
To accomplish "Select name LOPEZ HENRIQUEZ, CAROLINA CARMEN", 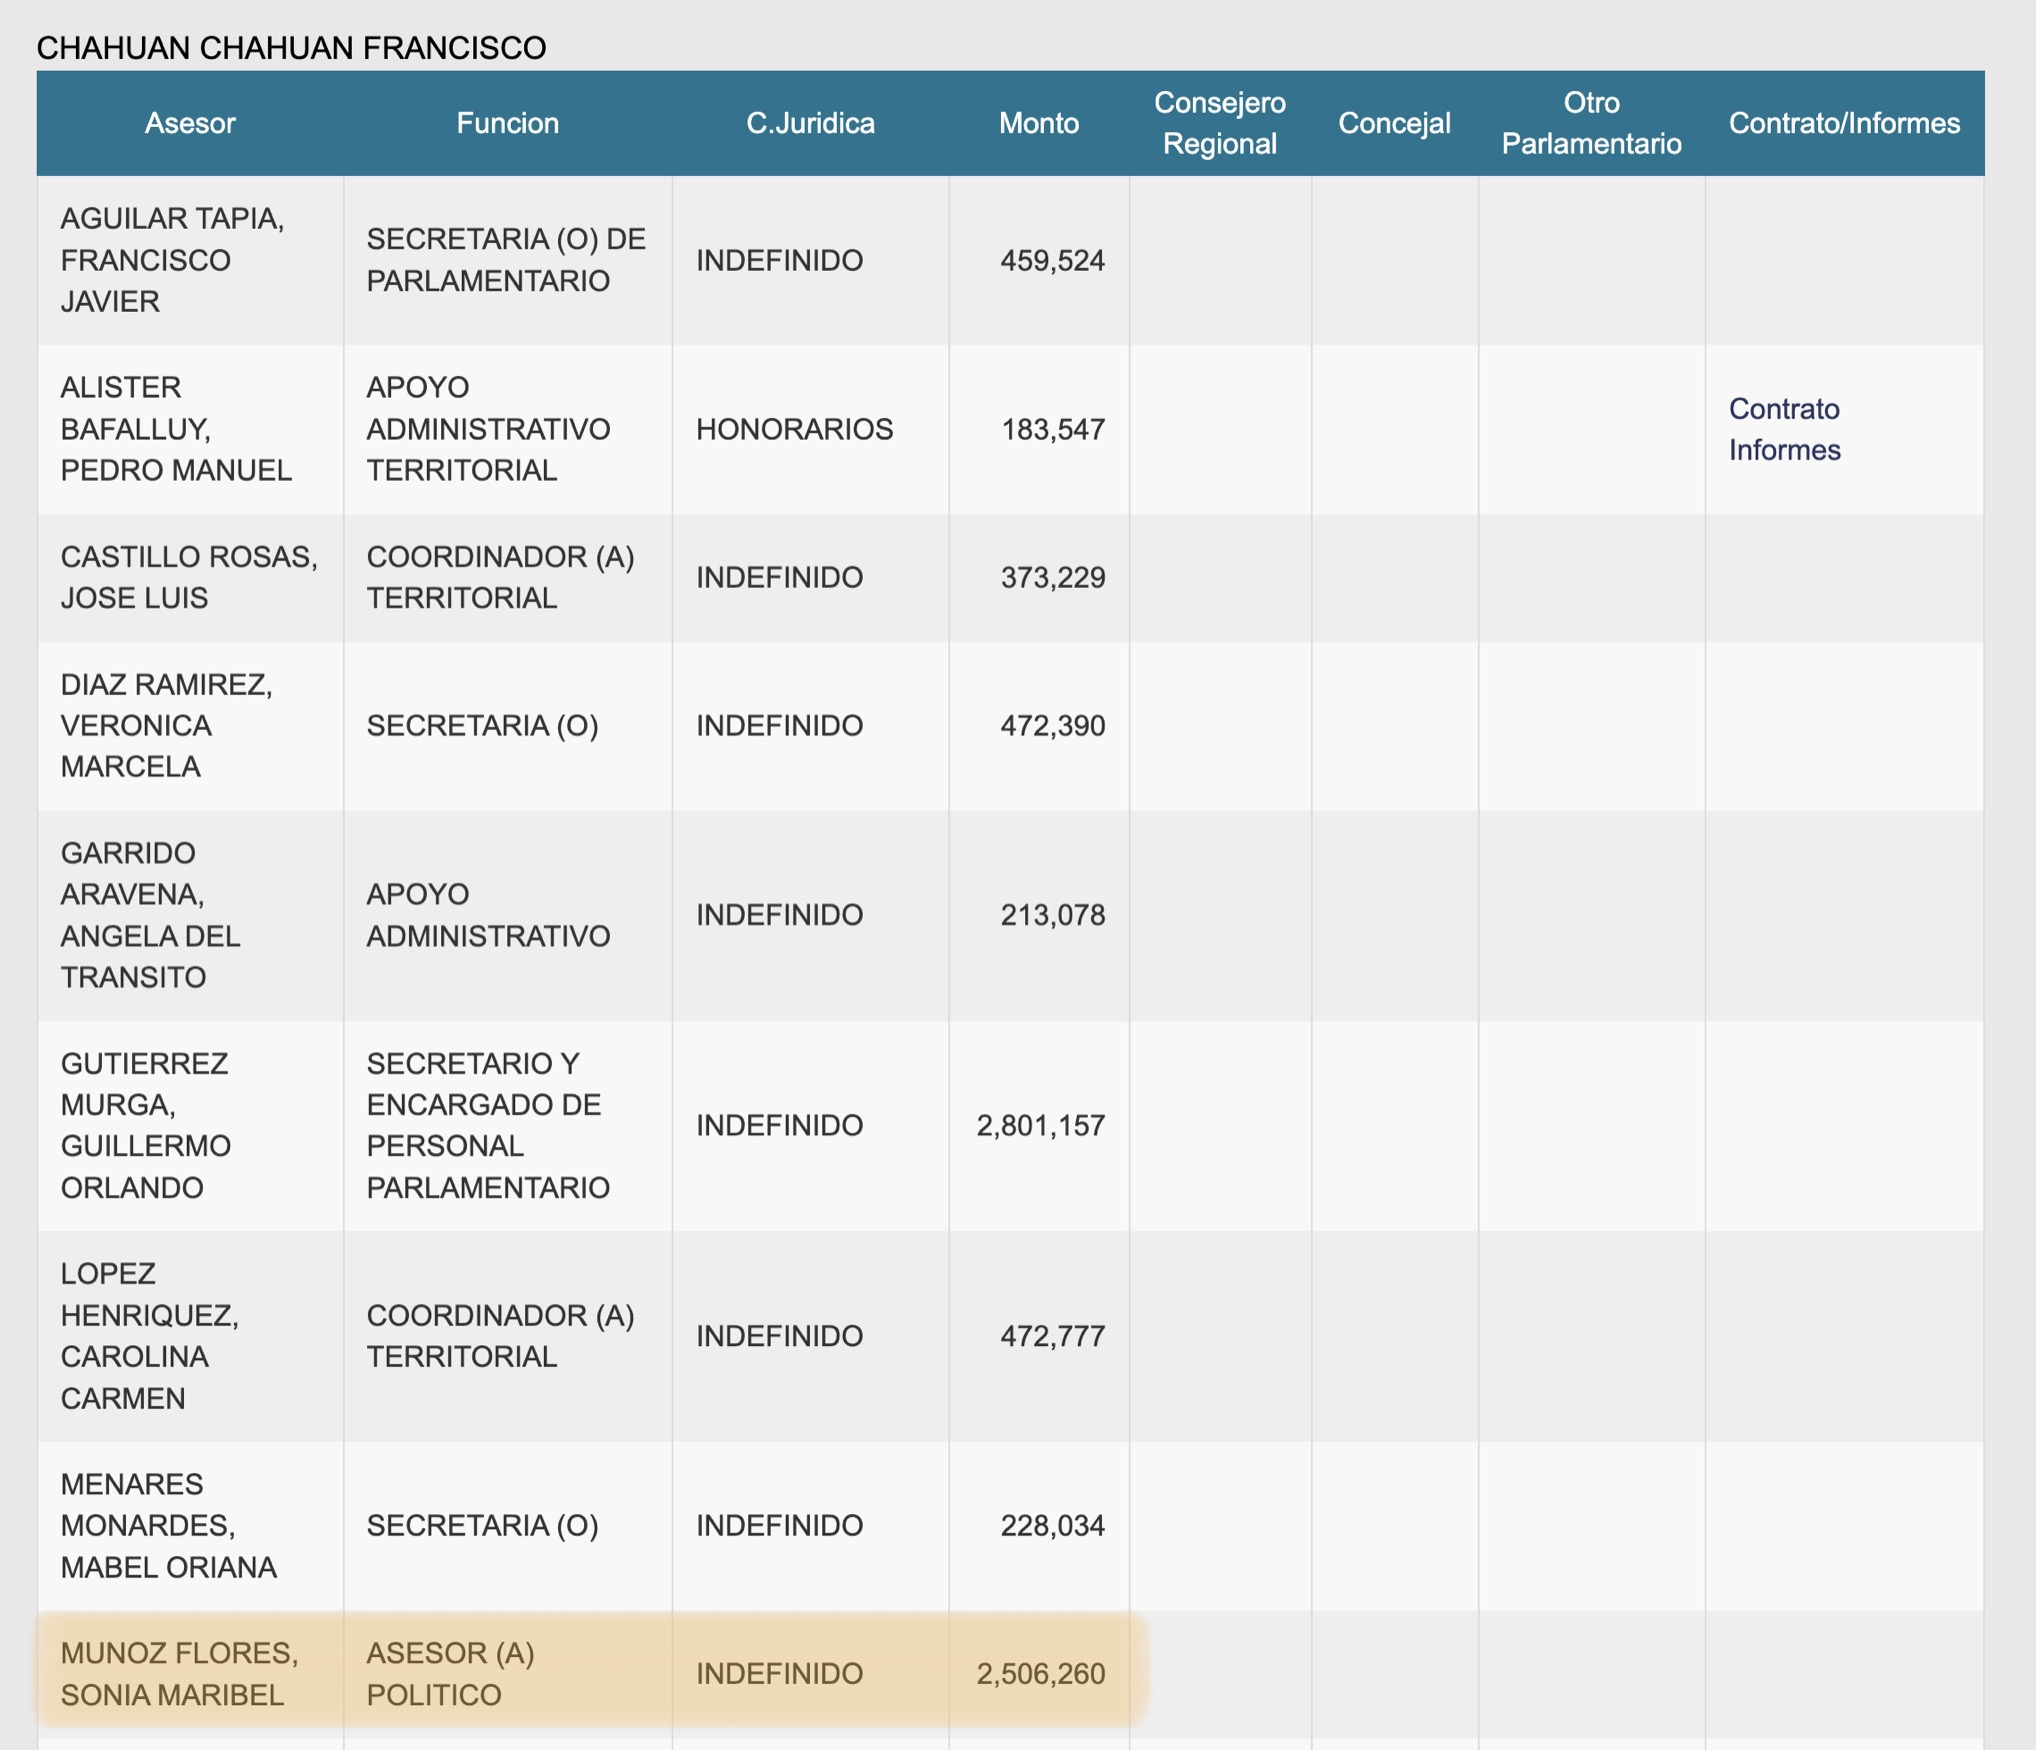I will (x=149, y=1336).
